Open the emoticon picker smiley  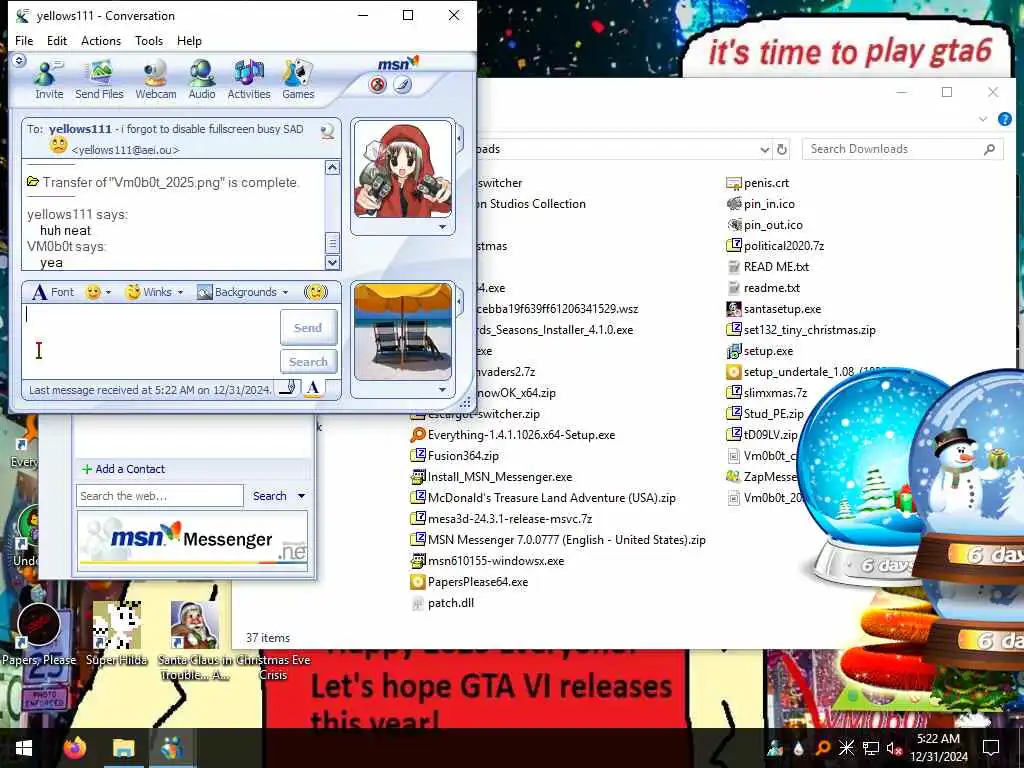(x=93, y=292)
